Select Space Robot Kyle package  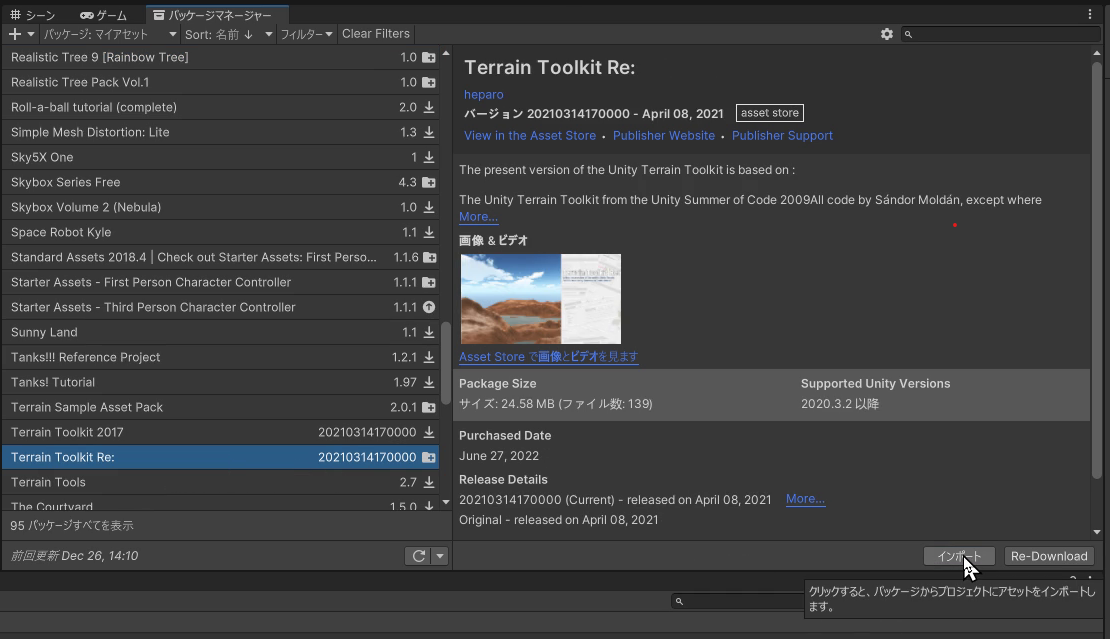tap(220, 232)
